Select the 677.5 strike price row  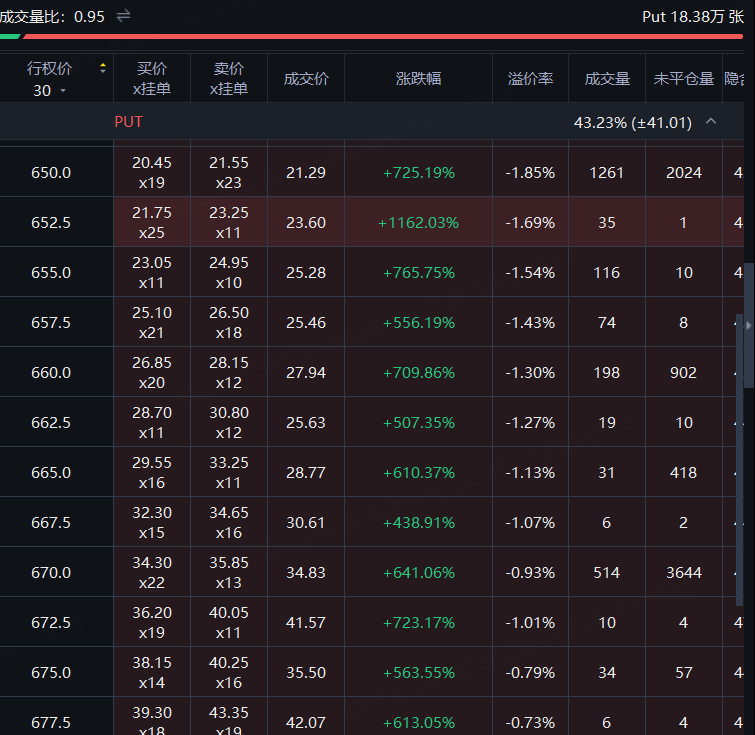click(x=372, y=717)
